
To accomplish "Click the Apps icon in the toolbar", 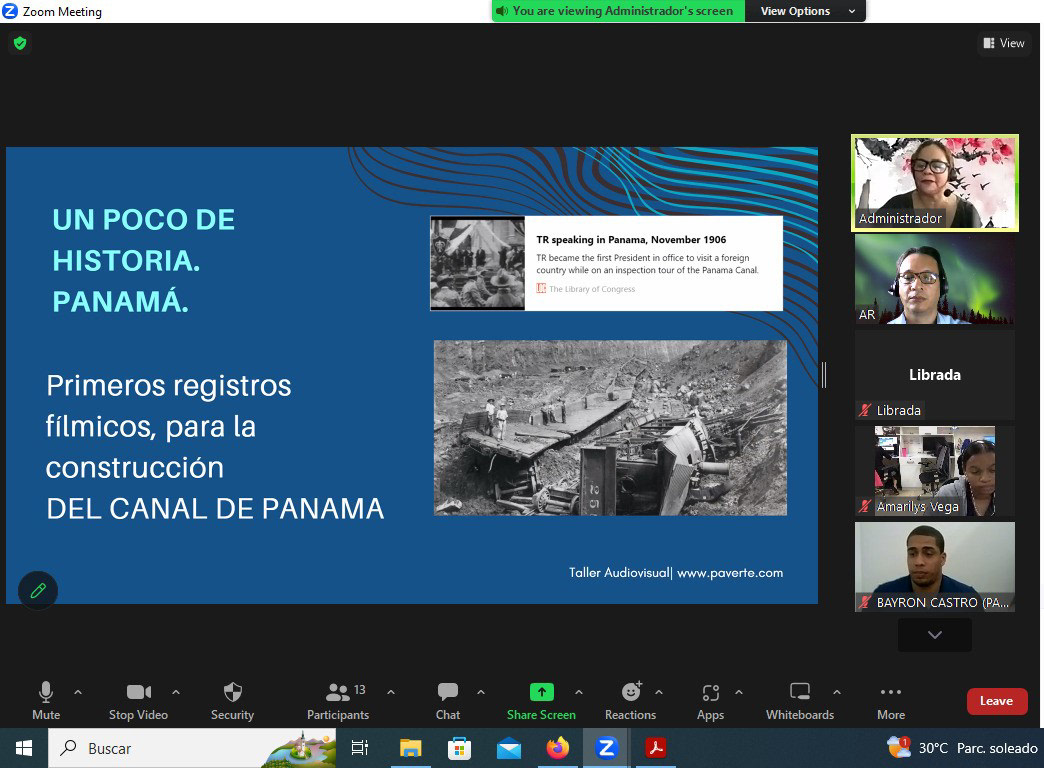I will pos(710,690).
